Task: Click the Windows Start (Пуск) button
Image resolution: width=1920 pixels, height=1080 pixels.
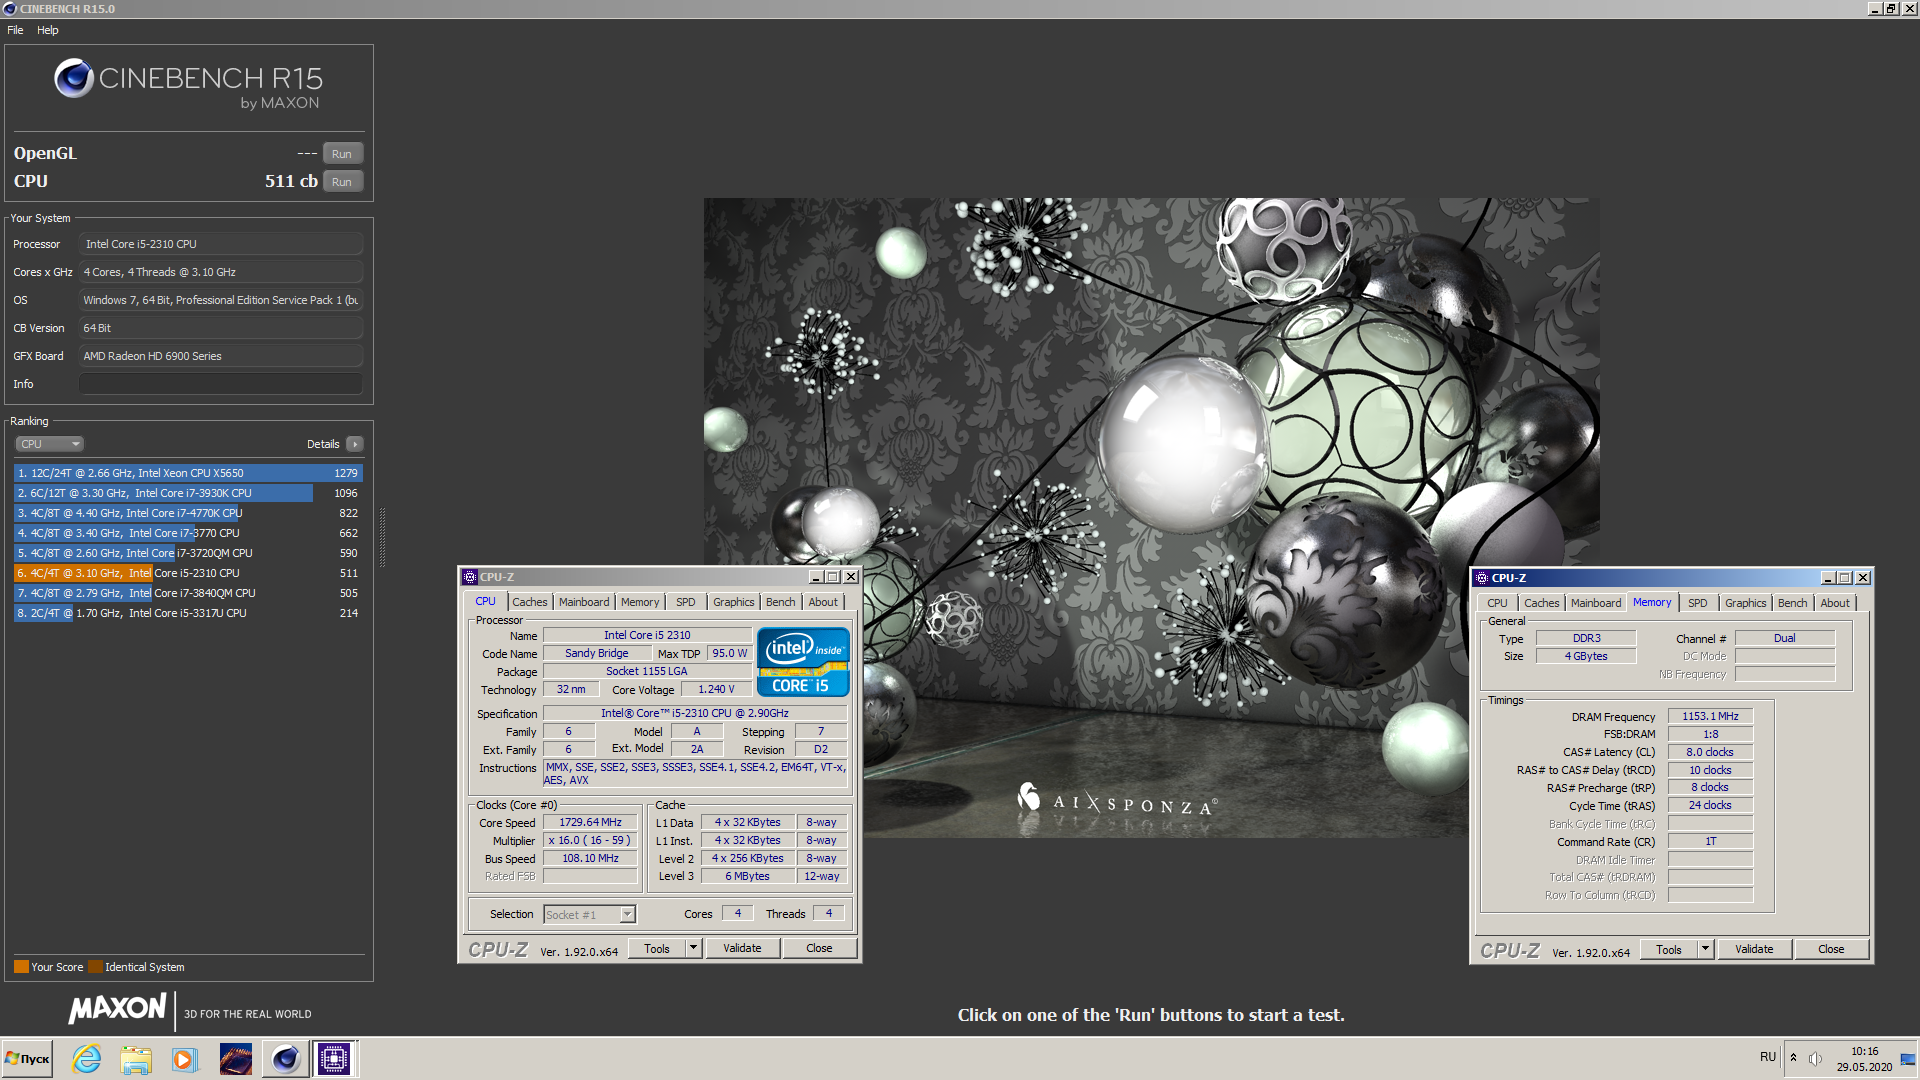Action: click(27, 1059)
